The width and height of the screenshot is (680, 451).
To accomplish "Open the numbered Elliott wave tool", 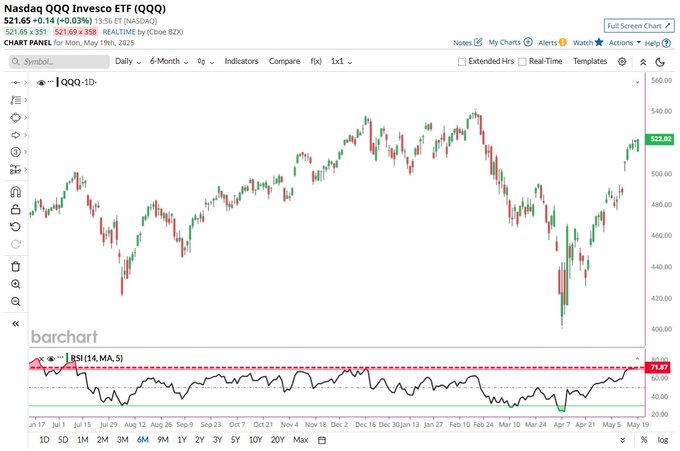I will coord(16,152).
